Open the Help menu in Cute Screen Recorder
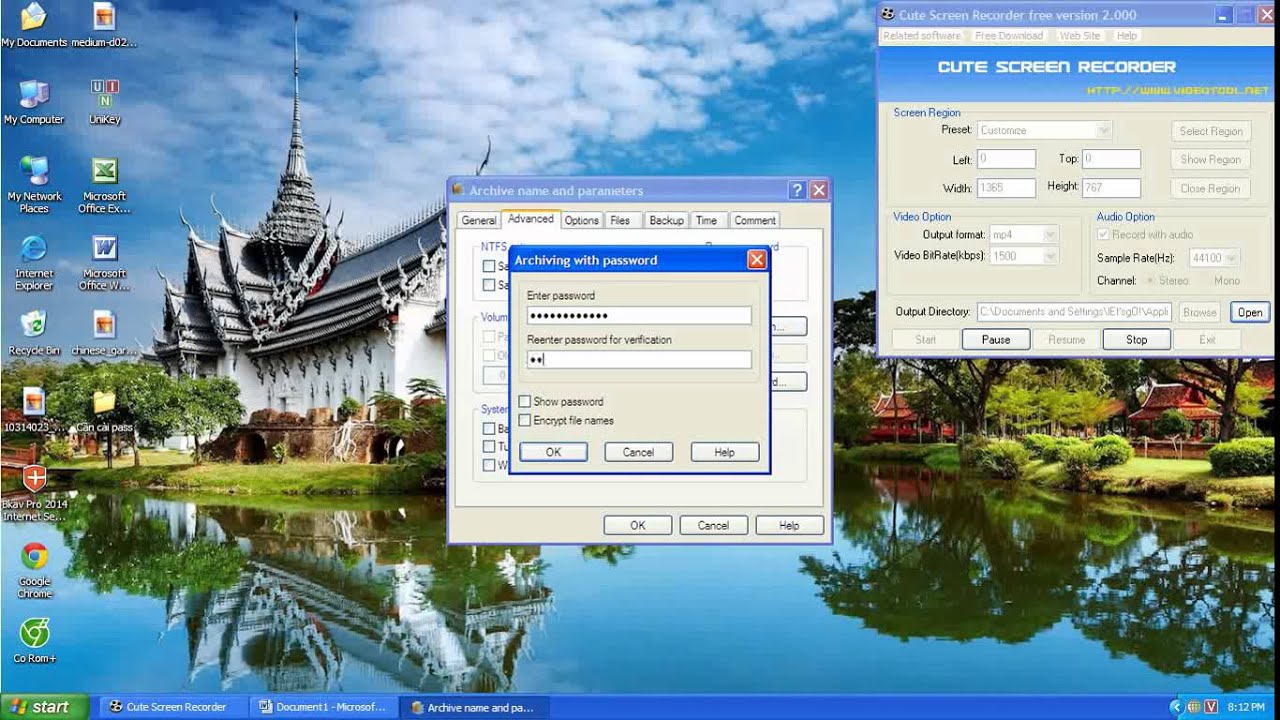Image resolution: width=1280 pixels, height=720 pixels. click(1127, 35)
